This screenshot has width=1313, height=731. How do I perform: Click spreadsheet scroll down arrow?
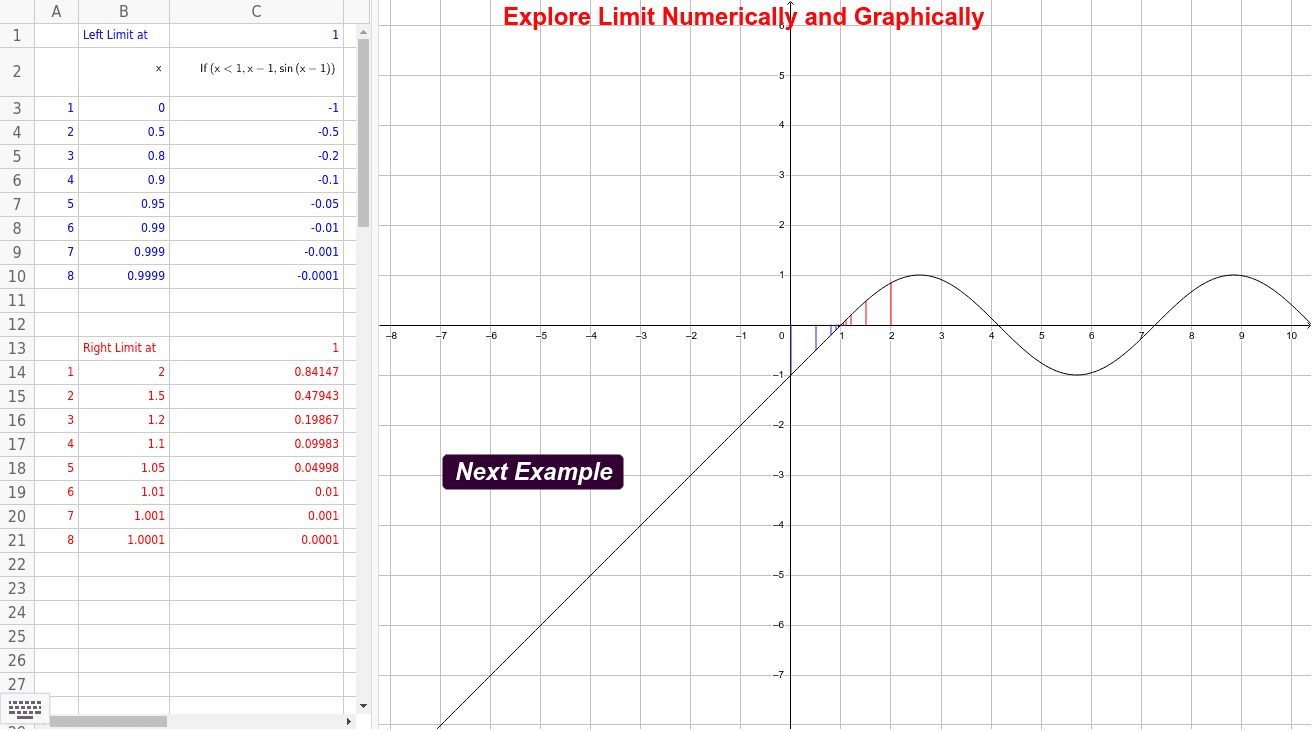364,705
